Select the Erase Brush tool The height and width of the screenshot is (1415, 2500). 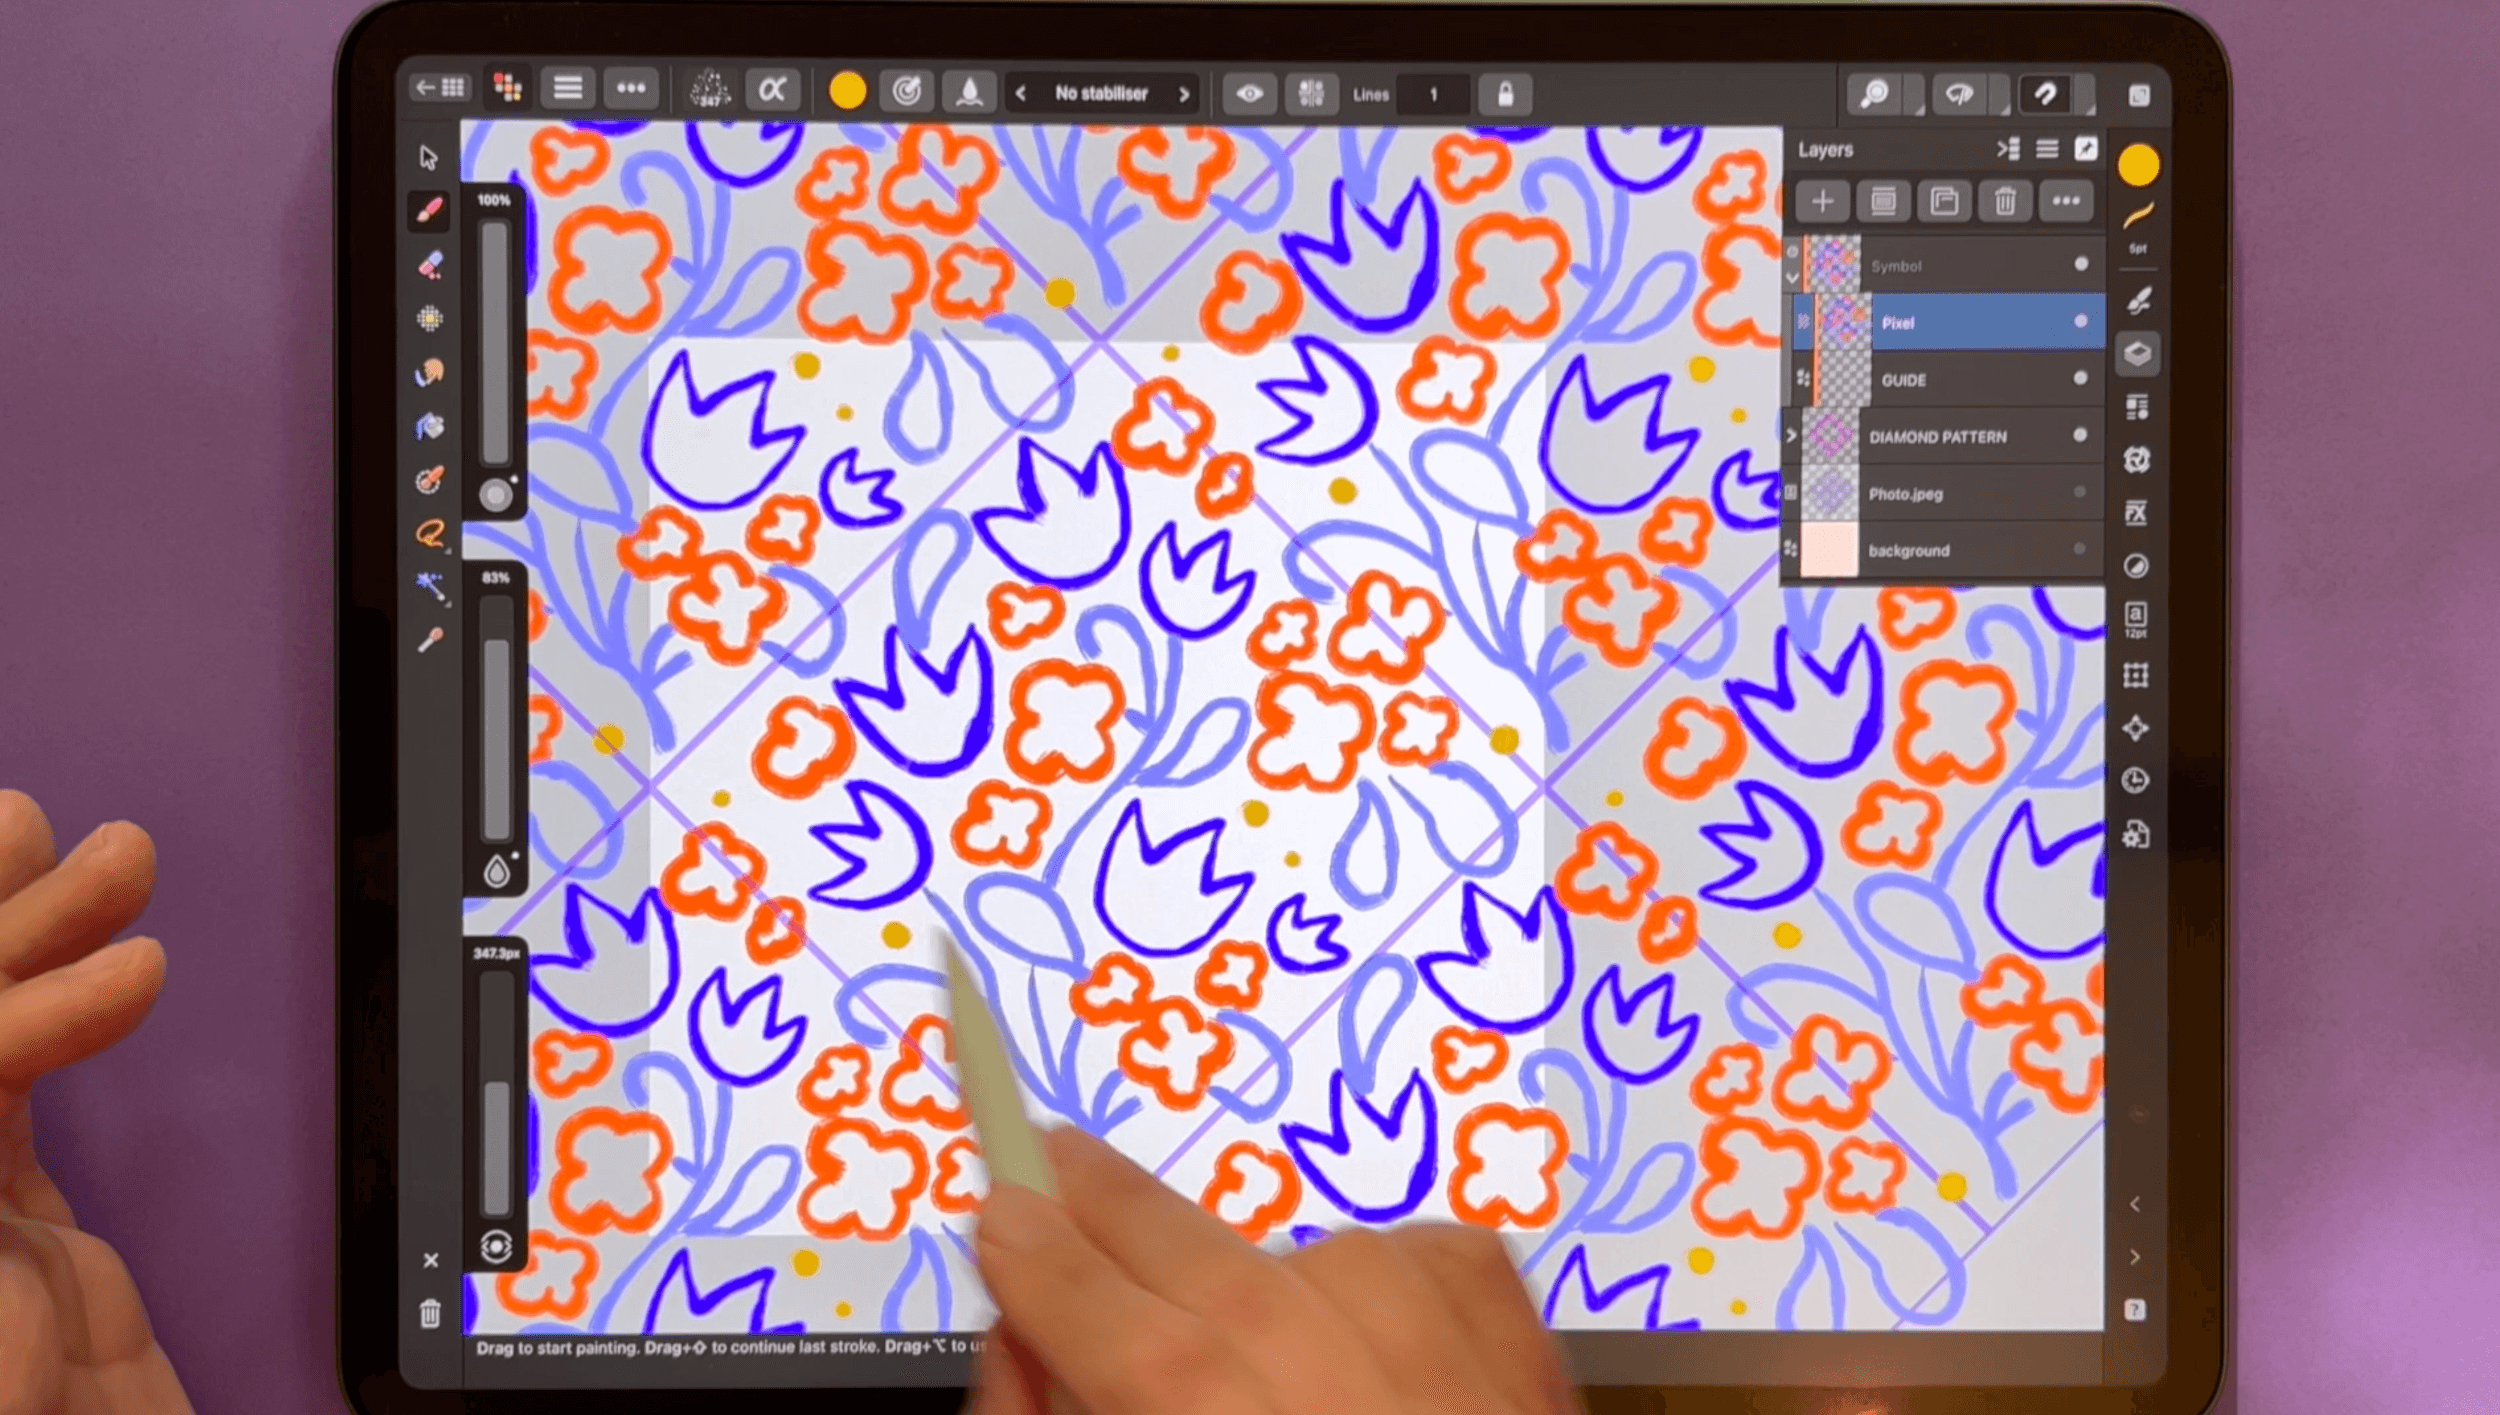pyautogui.click(x=430, y=265)
